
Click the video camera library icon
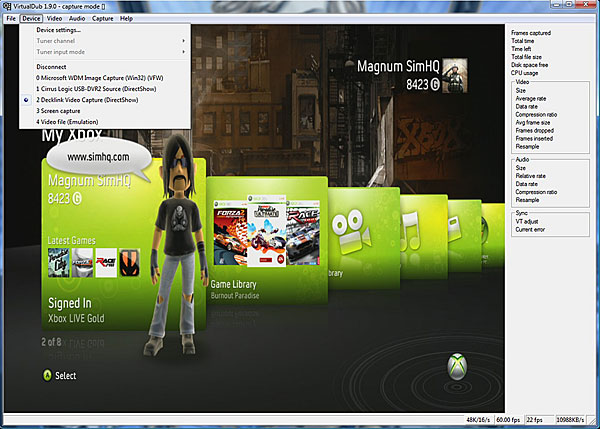[x=351, y=232]
